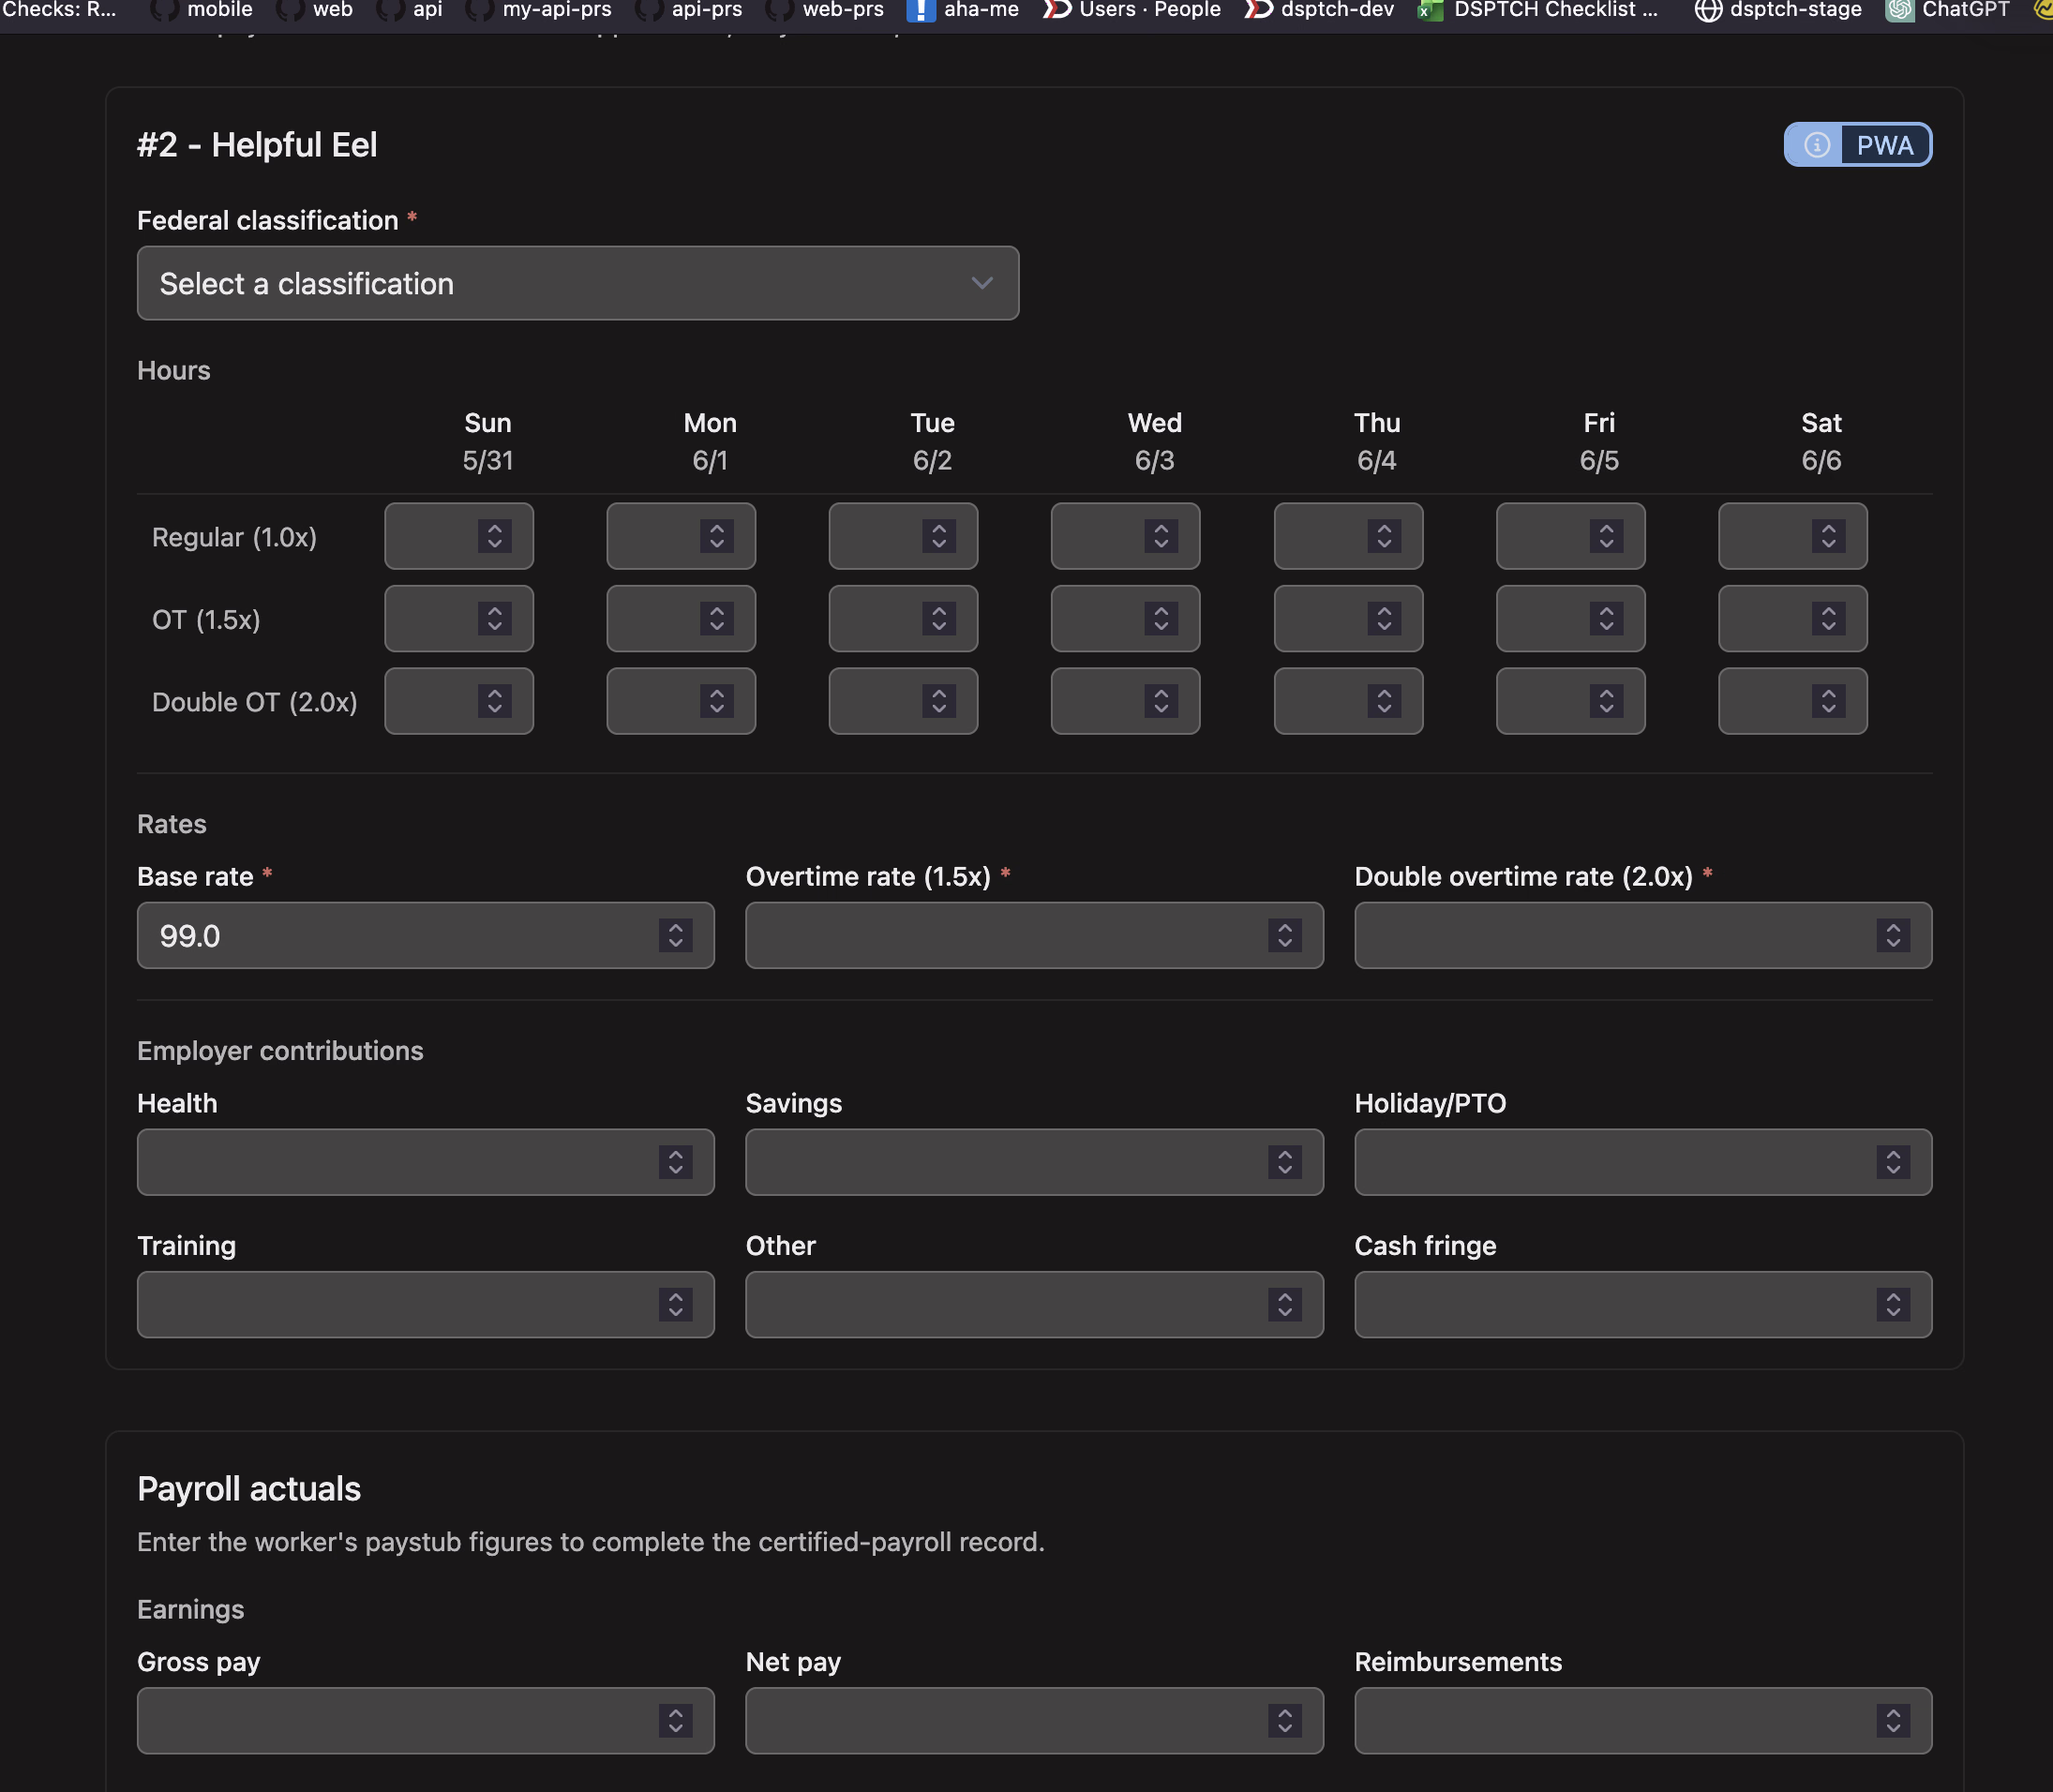2053x1792 pixels.
Task: Click the Net pay input field
Action: click(1034, 1720)
